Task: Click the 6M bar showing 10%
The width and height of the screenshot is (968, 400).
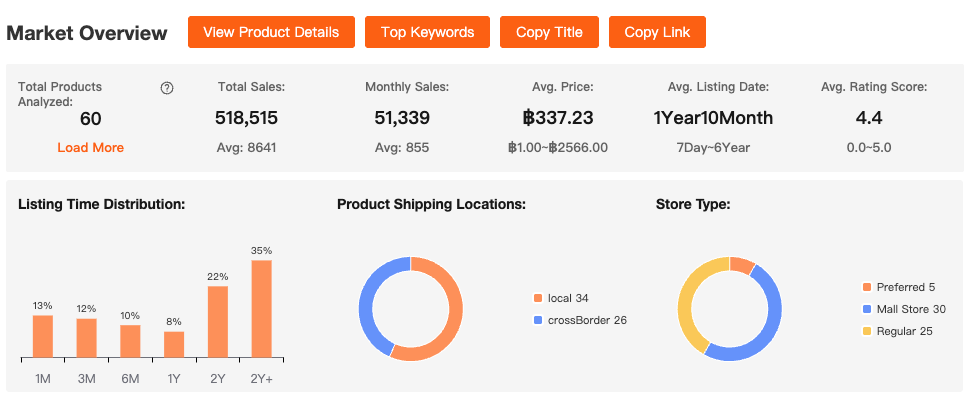Action: (130, 341)
